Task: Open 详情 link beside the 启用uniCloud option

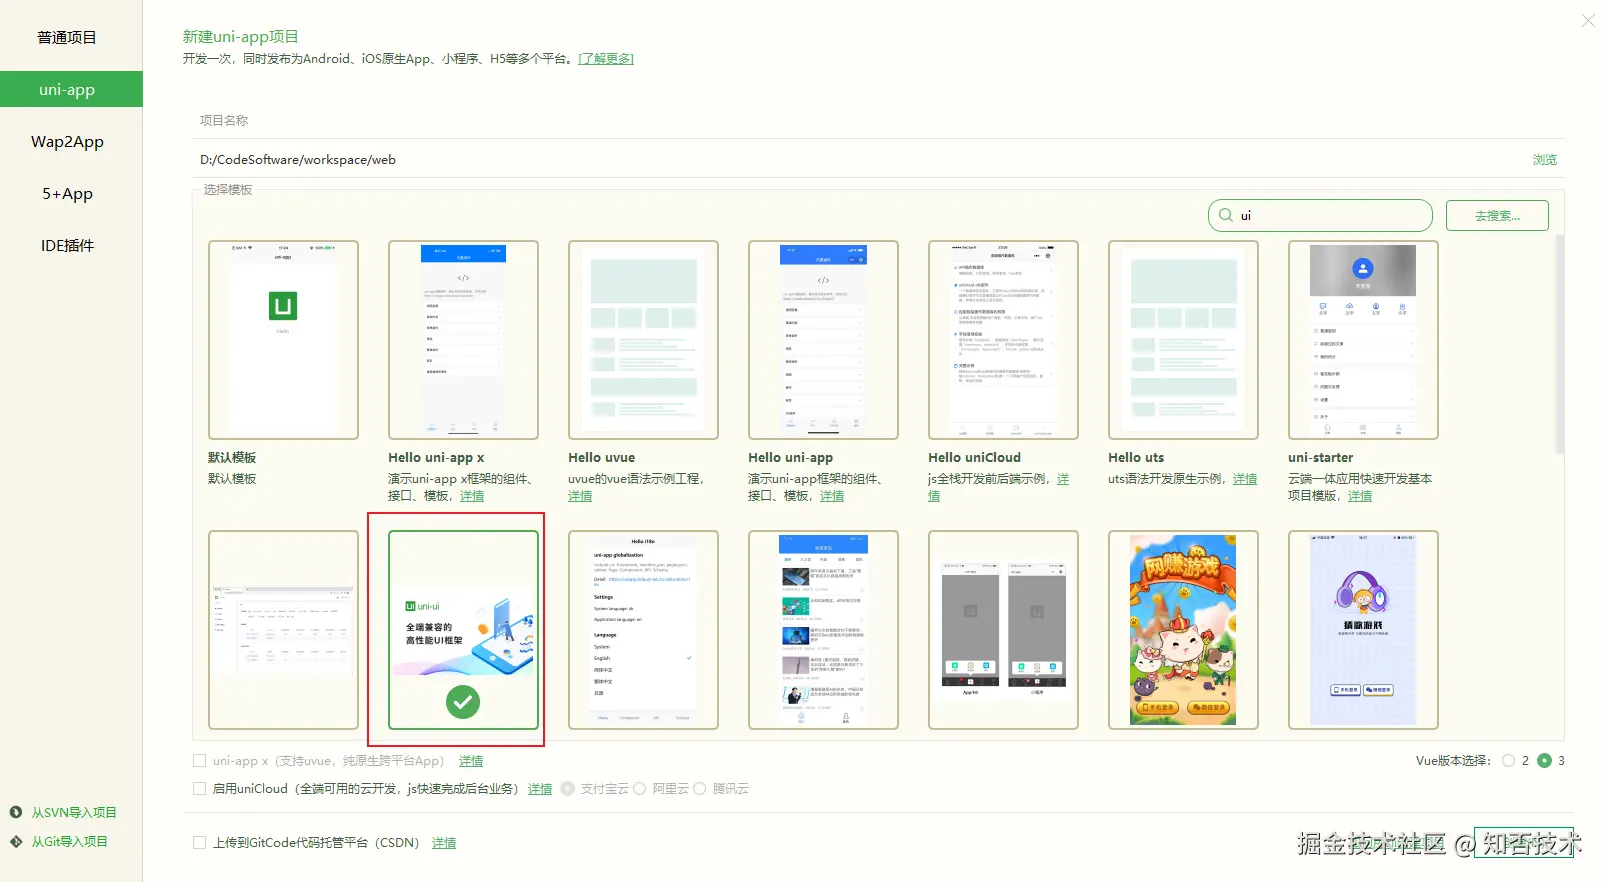Action: point(540,789)
